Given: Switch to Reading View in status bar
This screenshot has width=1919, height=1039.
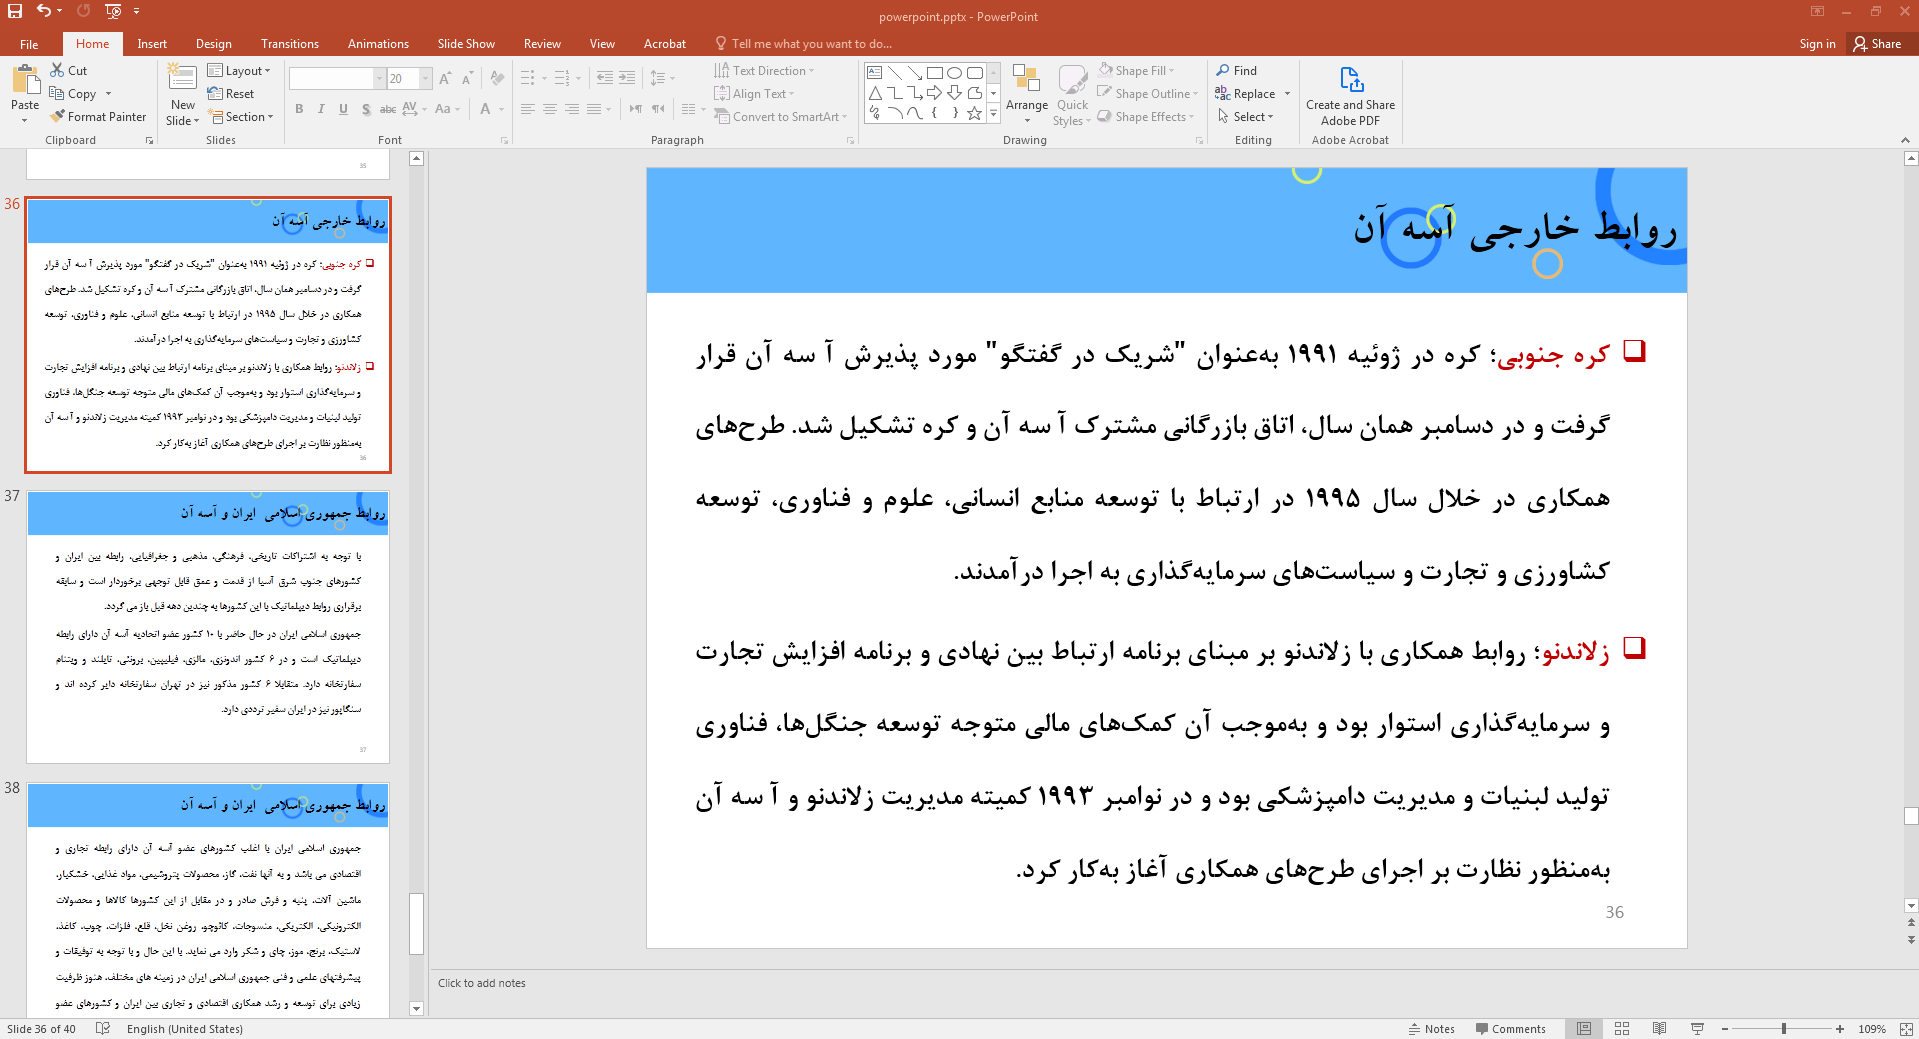Looking at the screenshot, I should 1659,1029.
